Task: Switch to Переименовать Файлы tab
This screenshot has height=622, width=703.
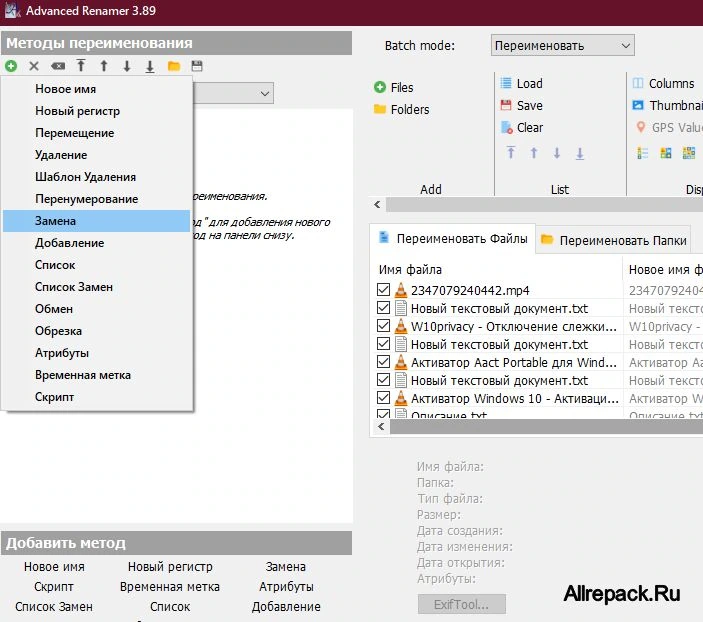Action: [x=453, y=239]
